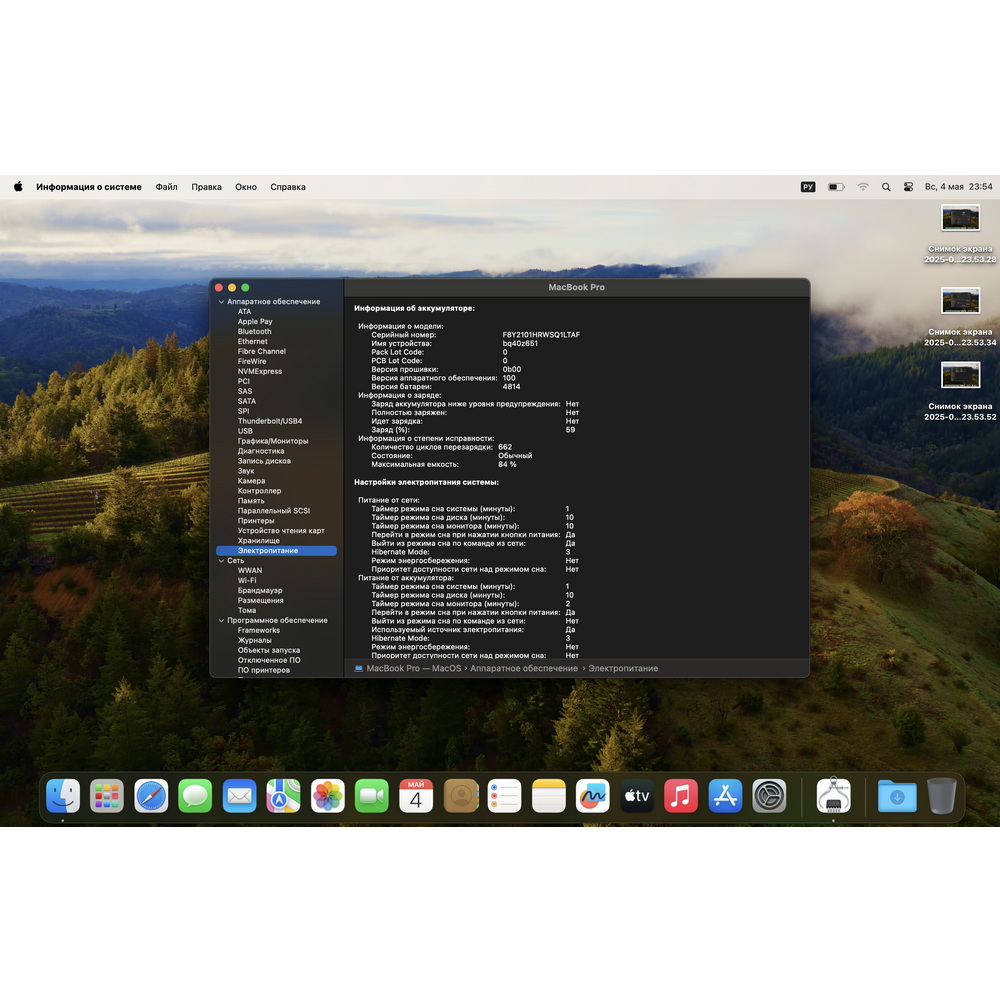Select Объекты запуска in the sidebar
This screenshot has width=1000, height=1000.
(268, 650)
